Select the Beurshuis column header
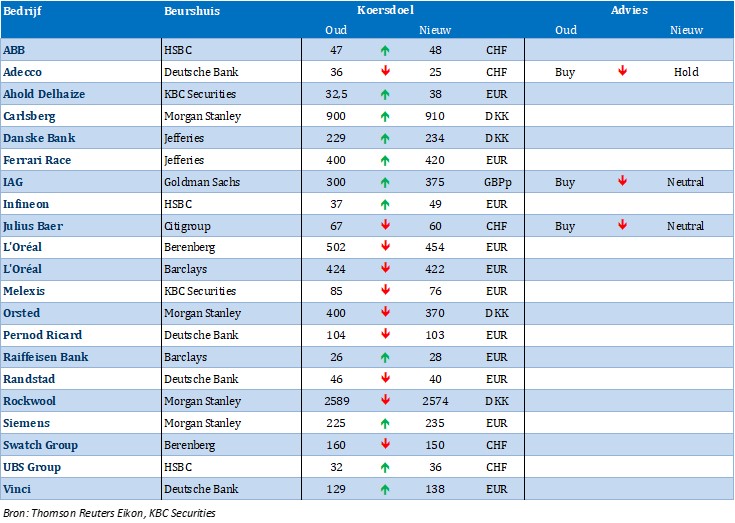735x523 pixels. (x=191, y=11)
